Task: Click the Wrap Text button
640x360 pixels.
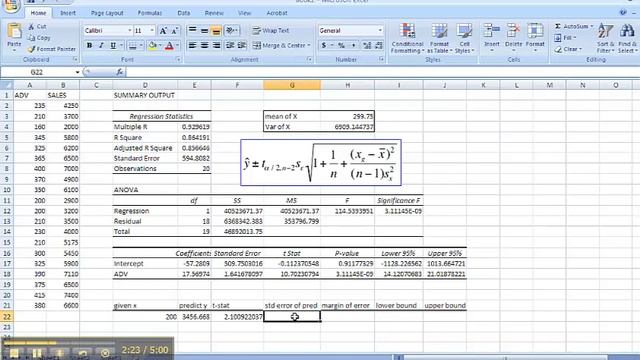Action: (271, 31)
